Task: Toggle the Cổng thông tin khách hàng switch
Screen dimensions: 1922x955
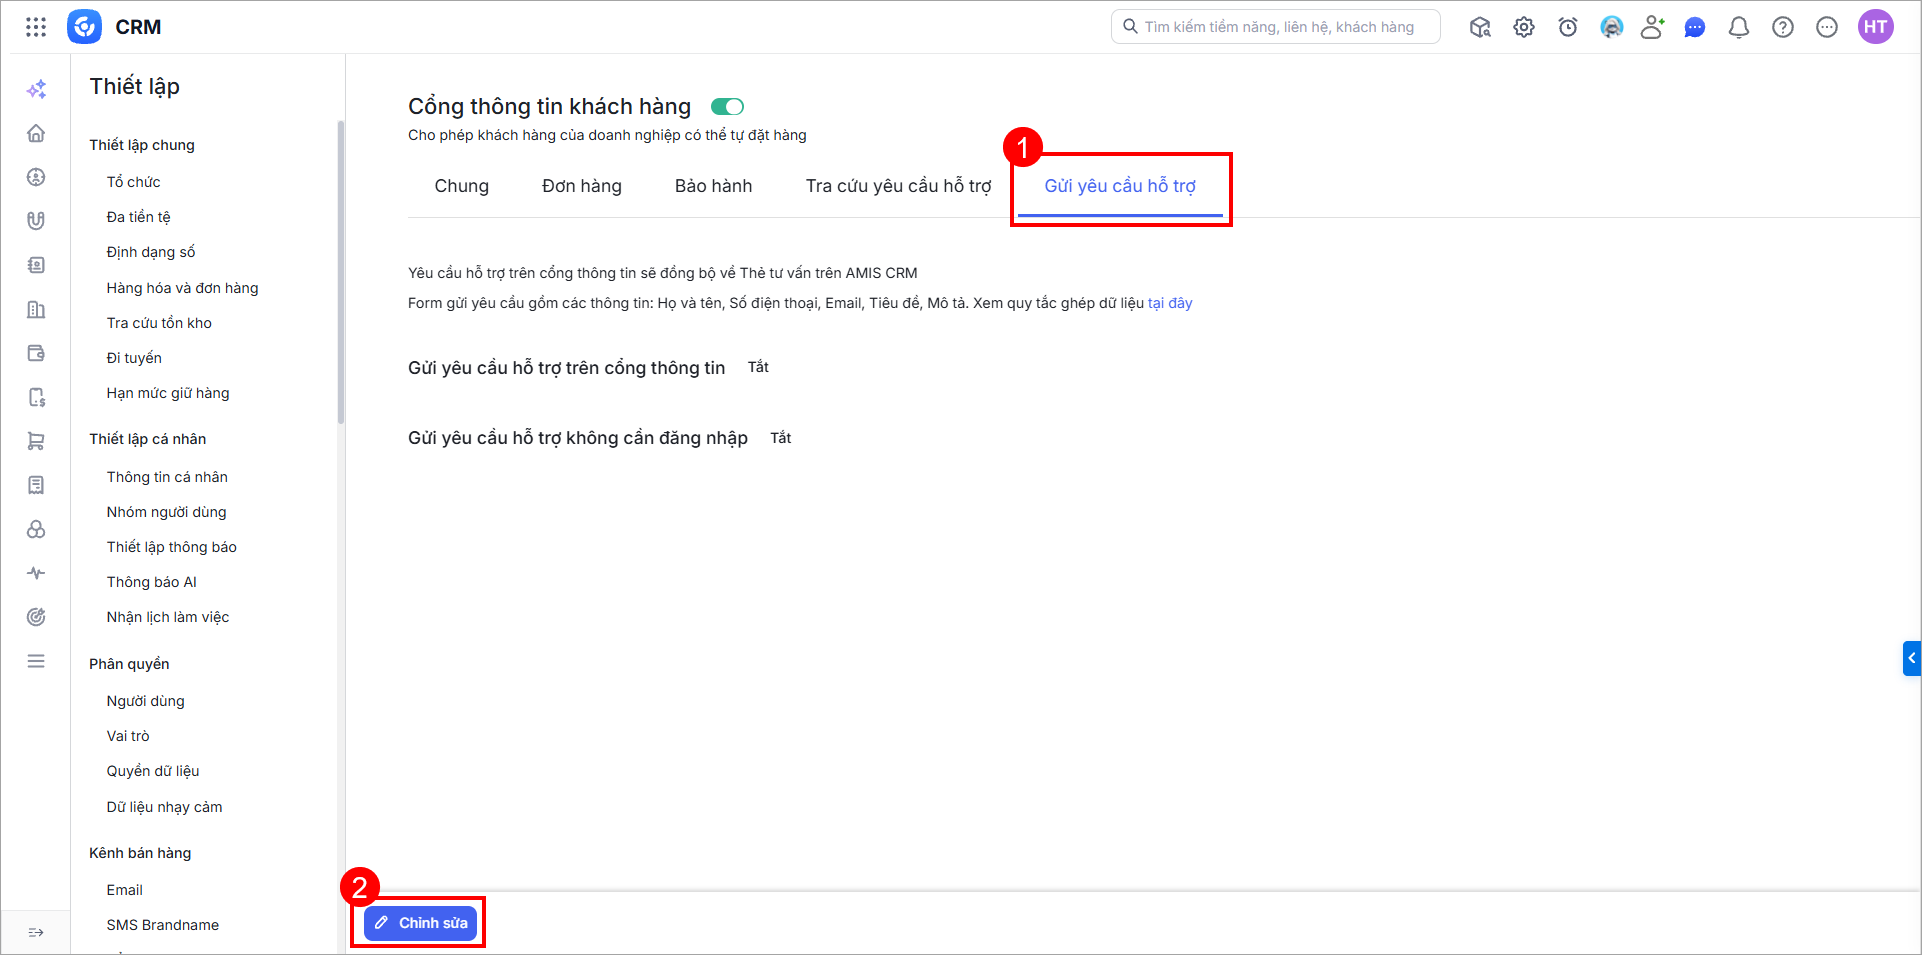Action: click(727, 106)
